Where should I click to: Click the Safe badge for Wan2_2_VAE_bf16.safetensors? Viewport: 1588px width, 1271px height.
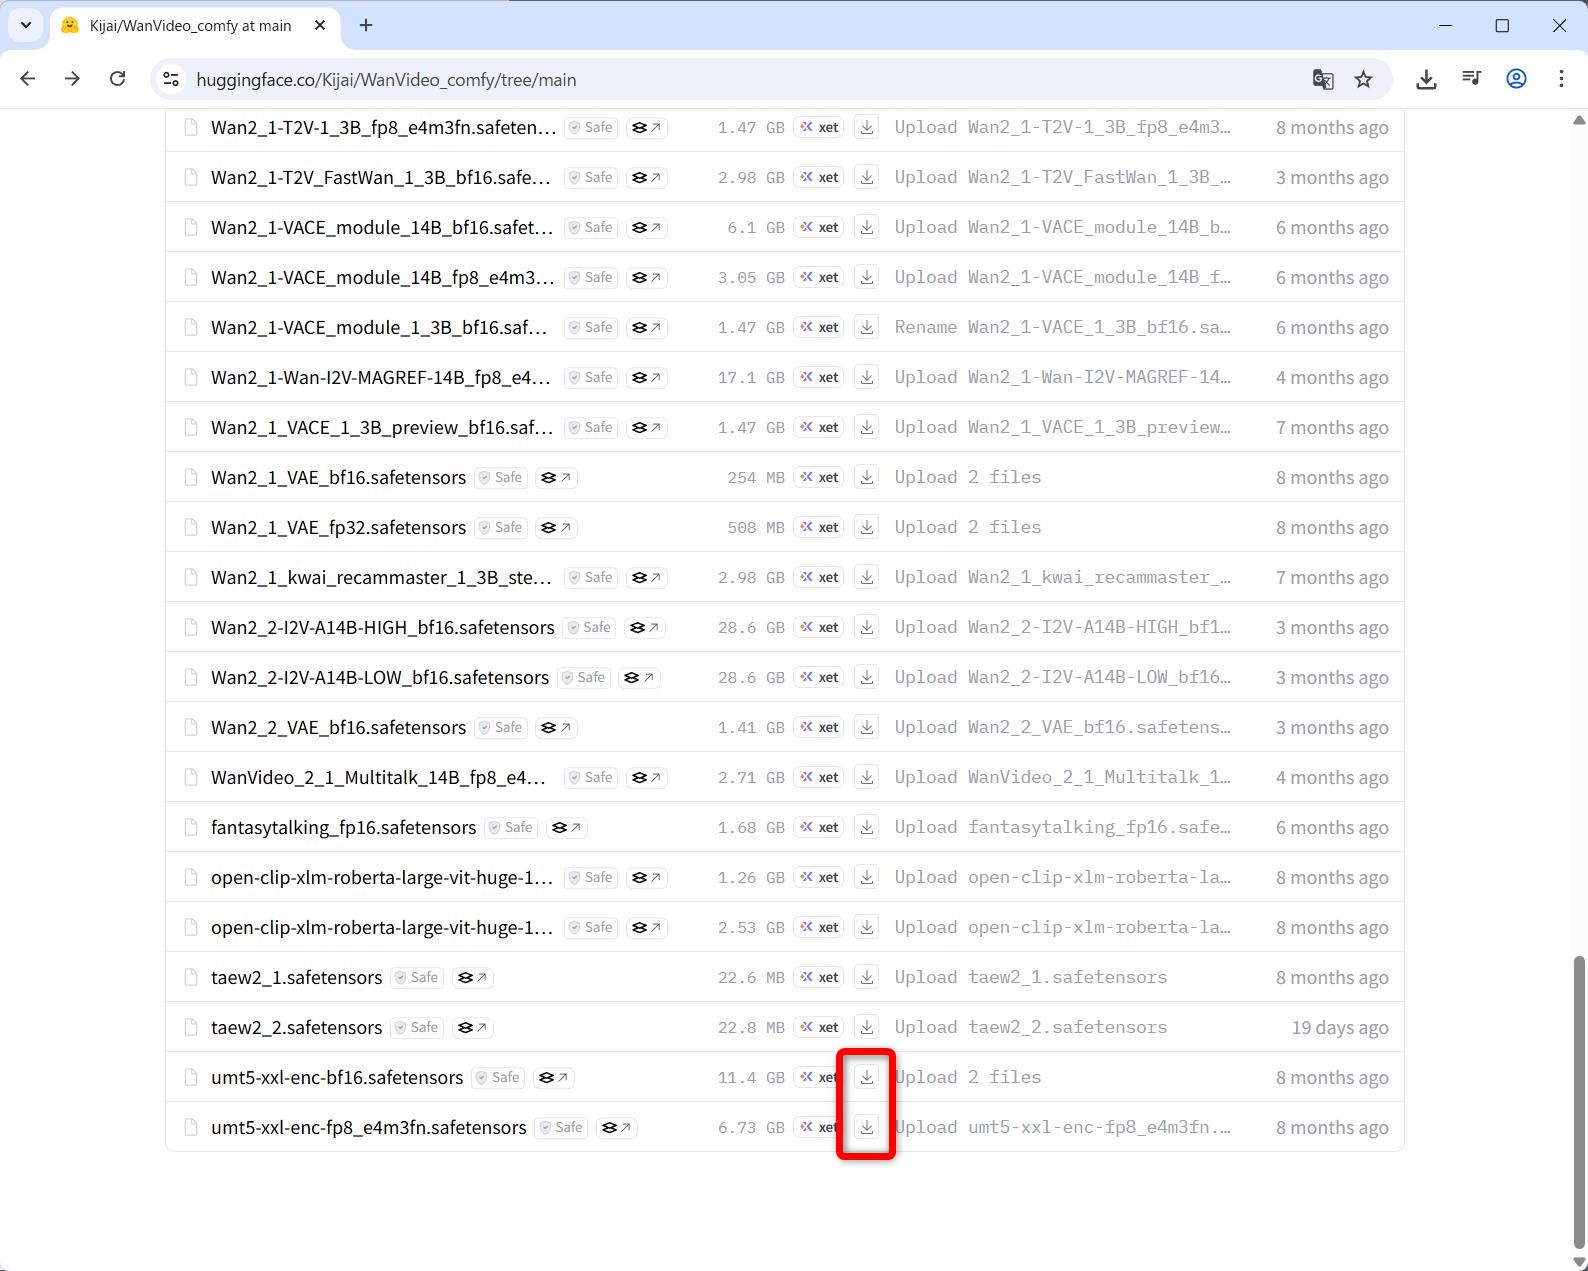[x=500, y=727]
